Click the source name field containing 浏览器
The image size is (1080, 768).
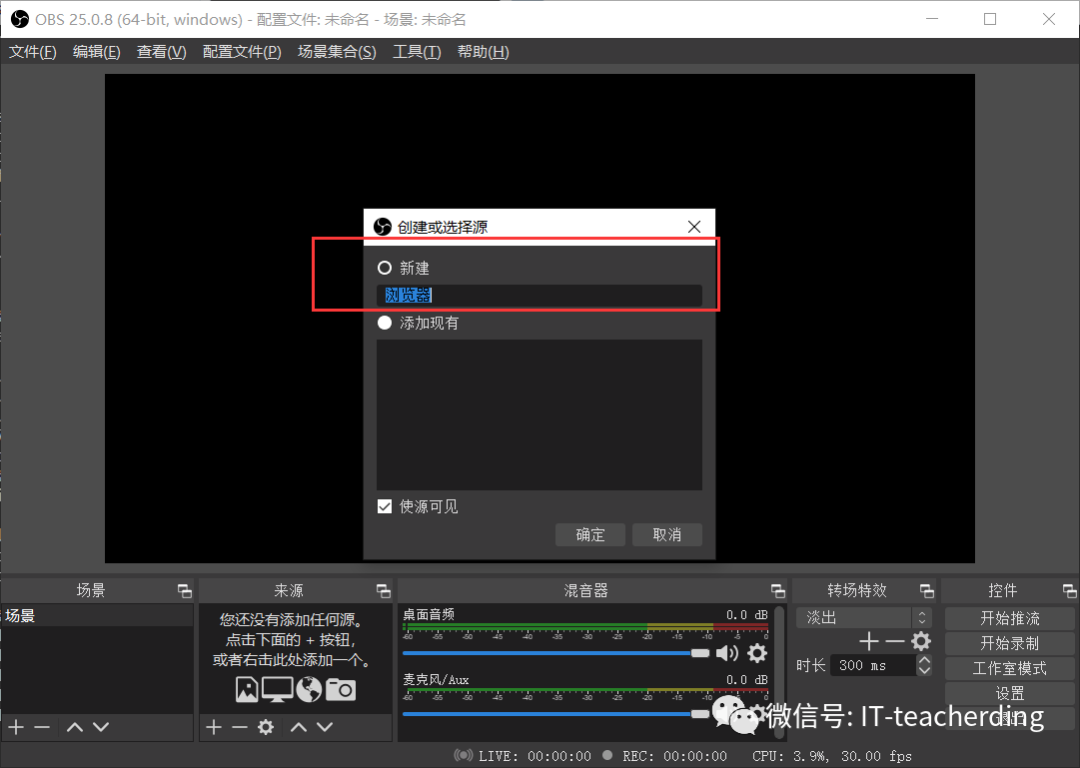539,295
